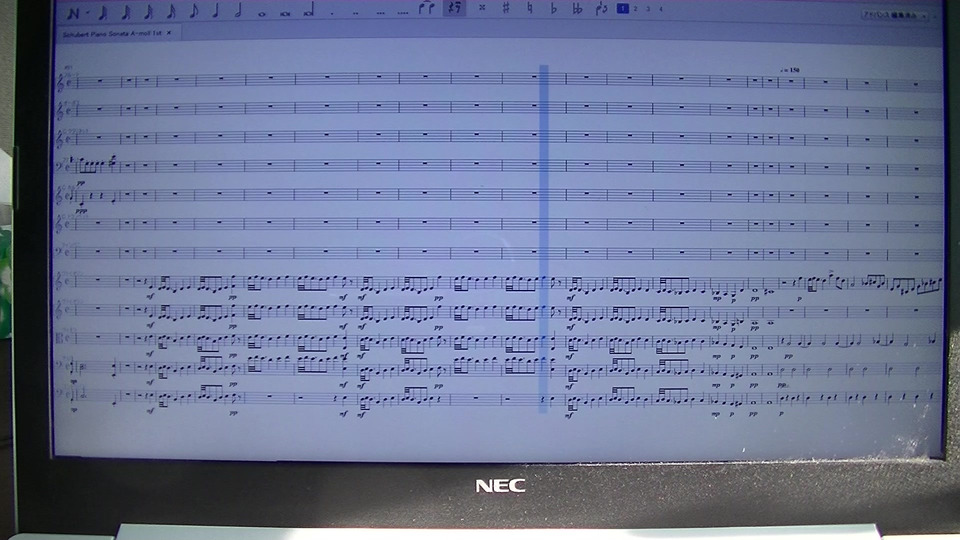The height and width of the screenshot is (540, 960).
Task: Apply double flat accidental
Action: [x=577, y=8]
